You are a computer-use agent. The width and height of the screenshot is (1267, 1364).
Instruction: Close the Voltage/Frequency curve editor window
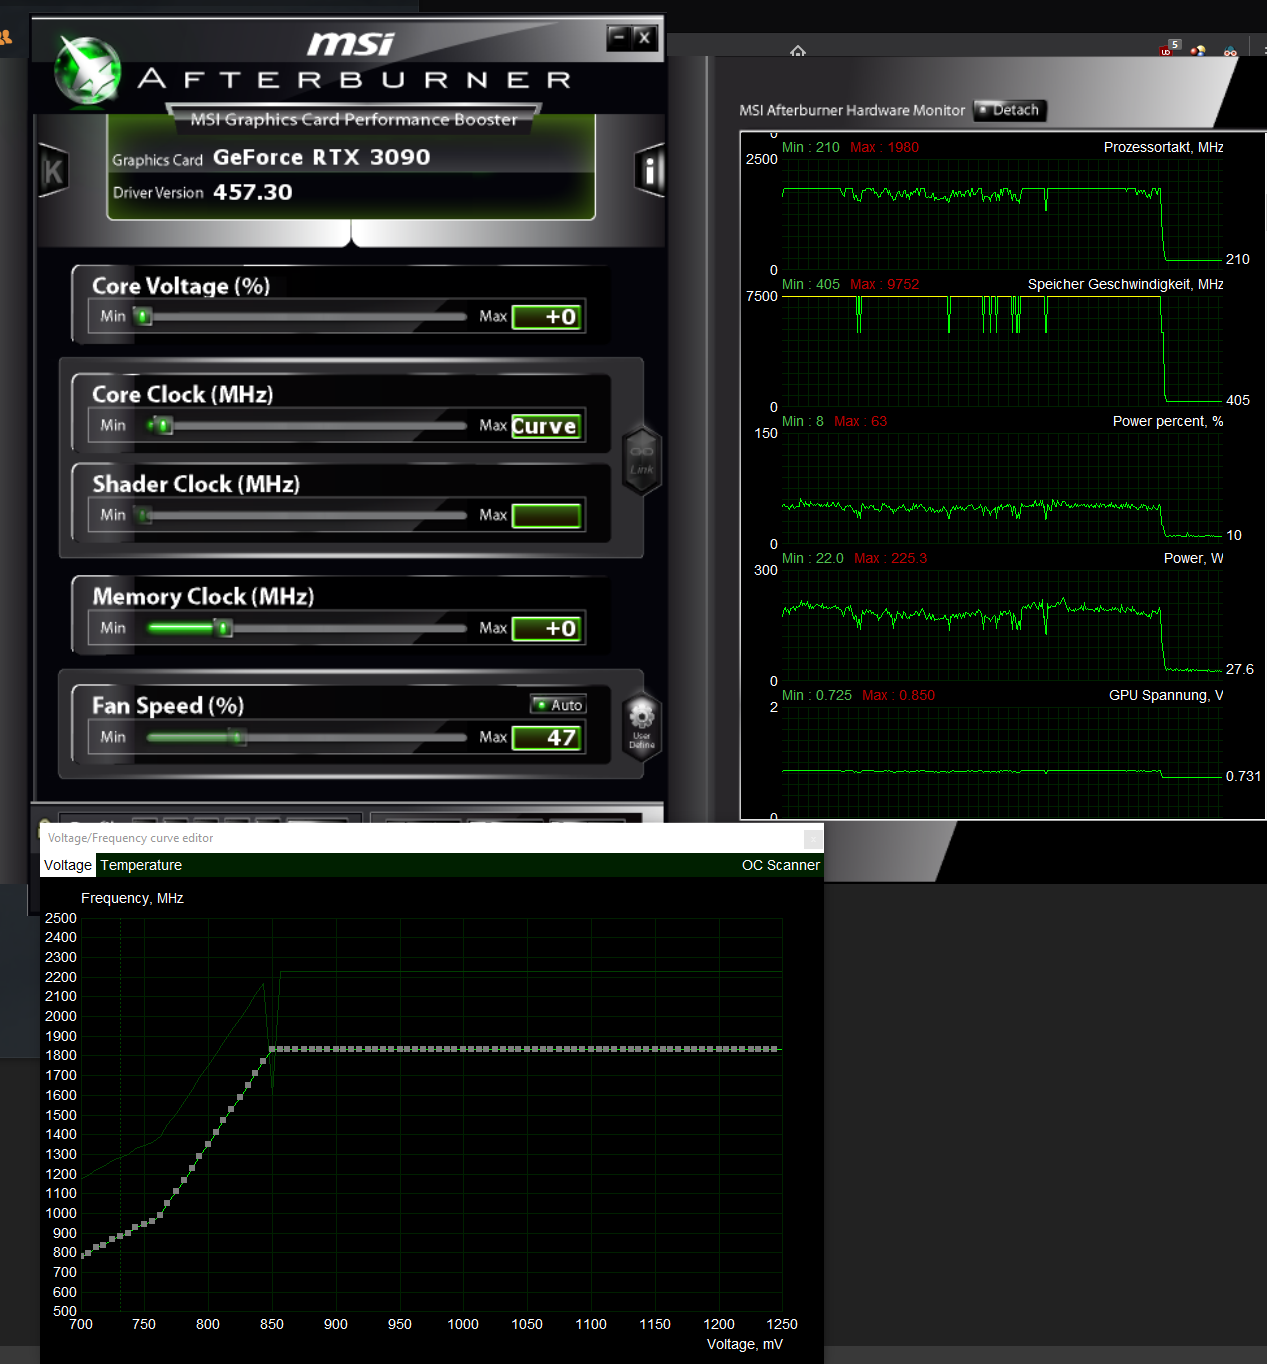click(x=813, y=839)
